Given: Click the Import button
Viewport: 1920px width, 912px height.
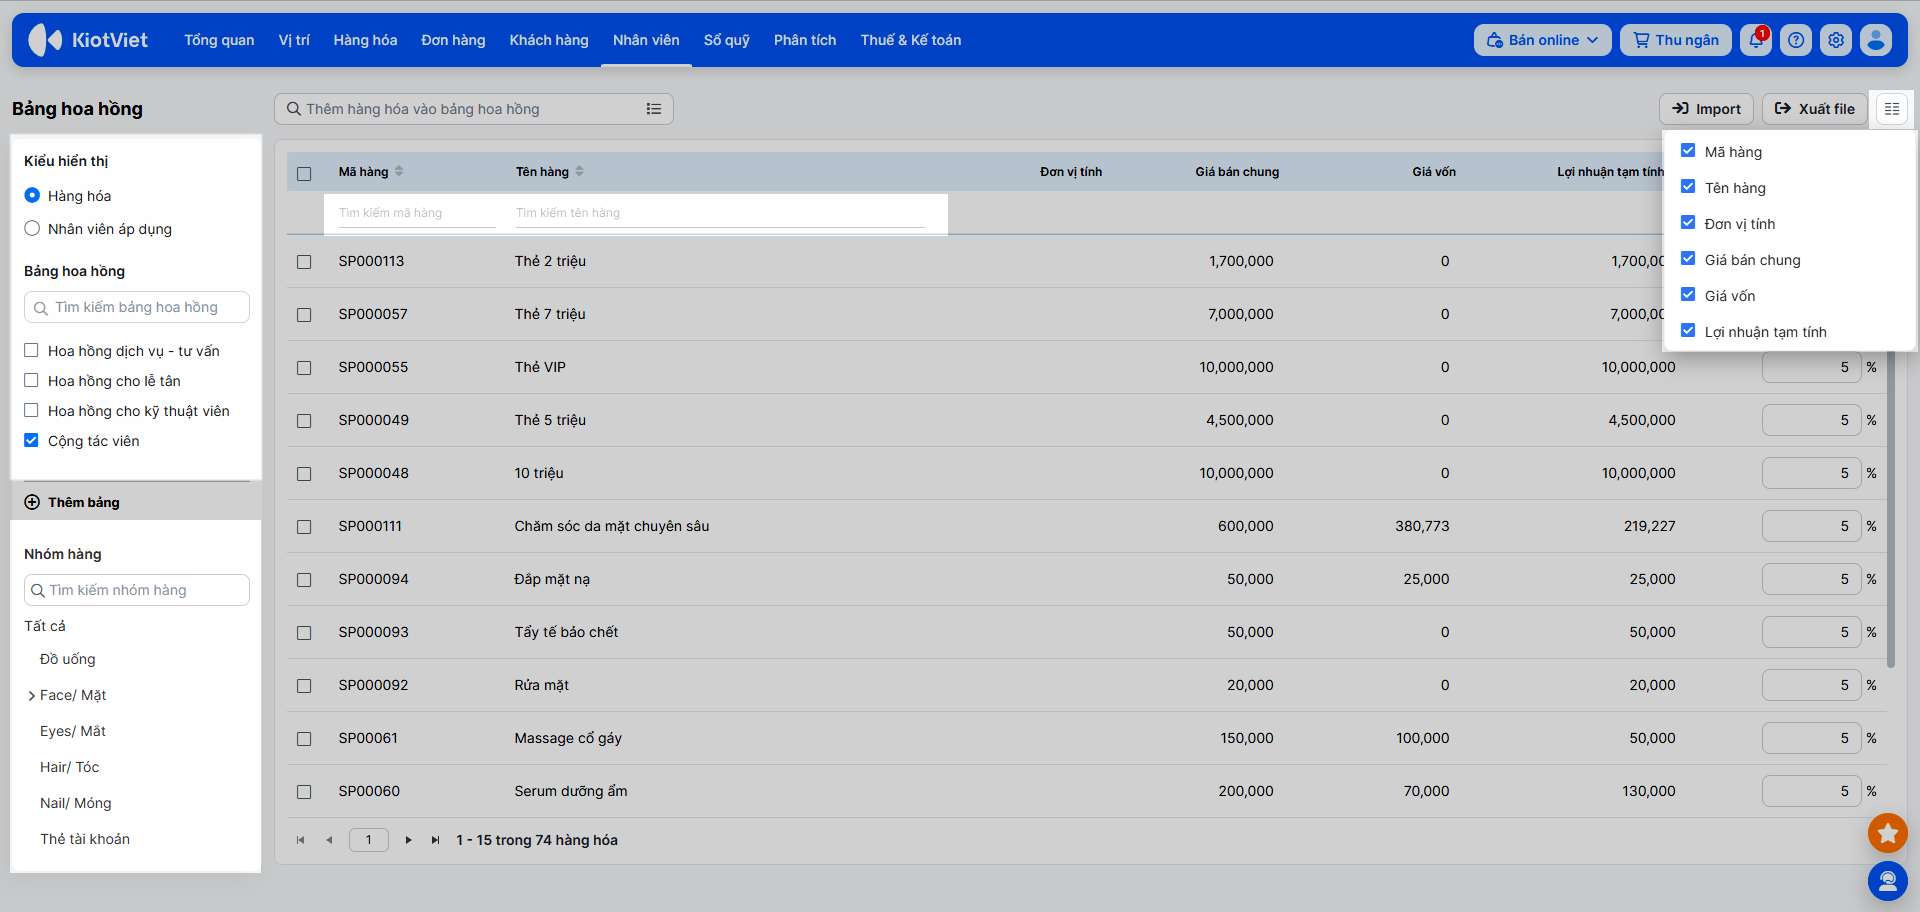Looking at the screenshot, I should click(x=1706, y=109).
